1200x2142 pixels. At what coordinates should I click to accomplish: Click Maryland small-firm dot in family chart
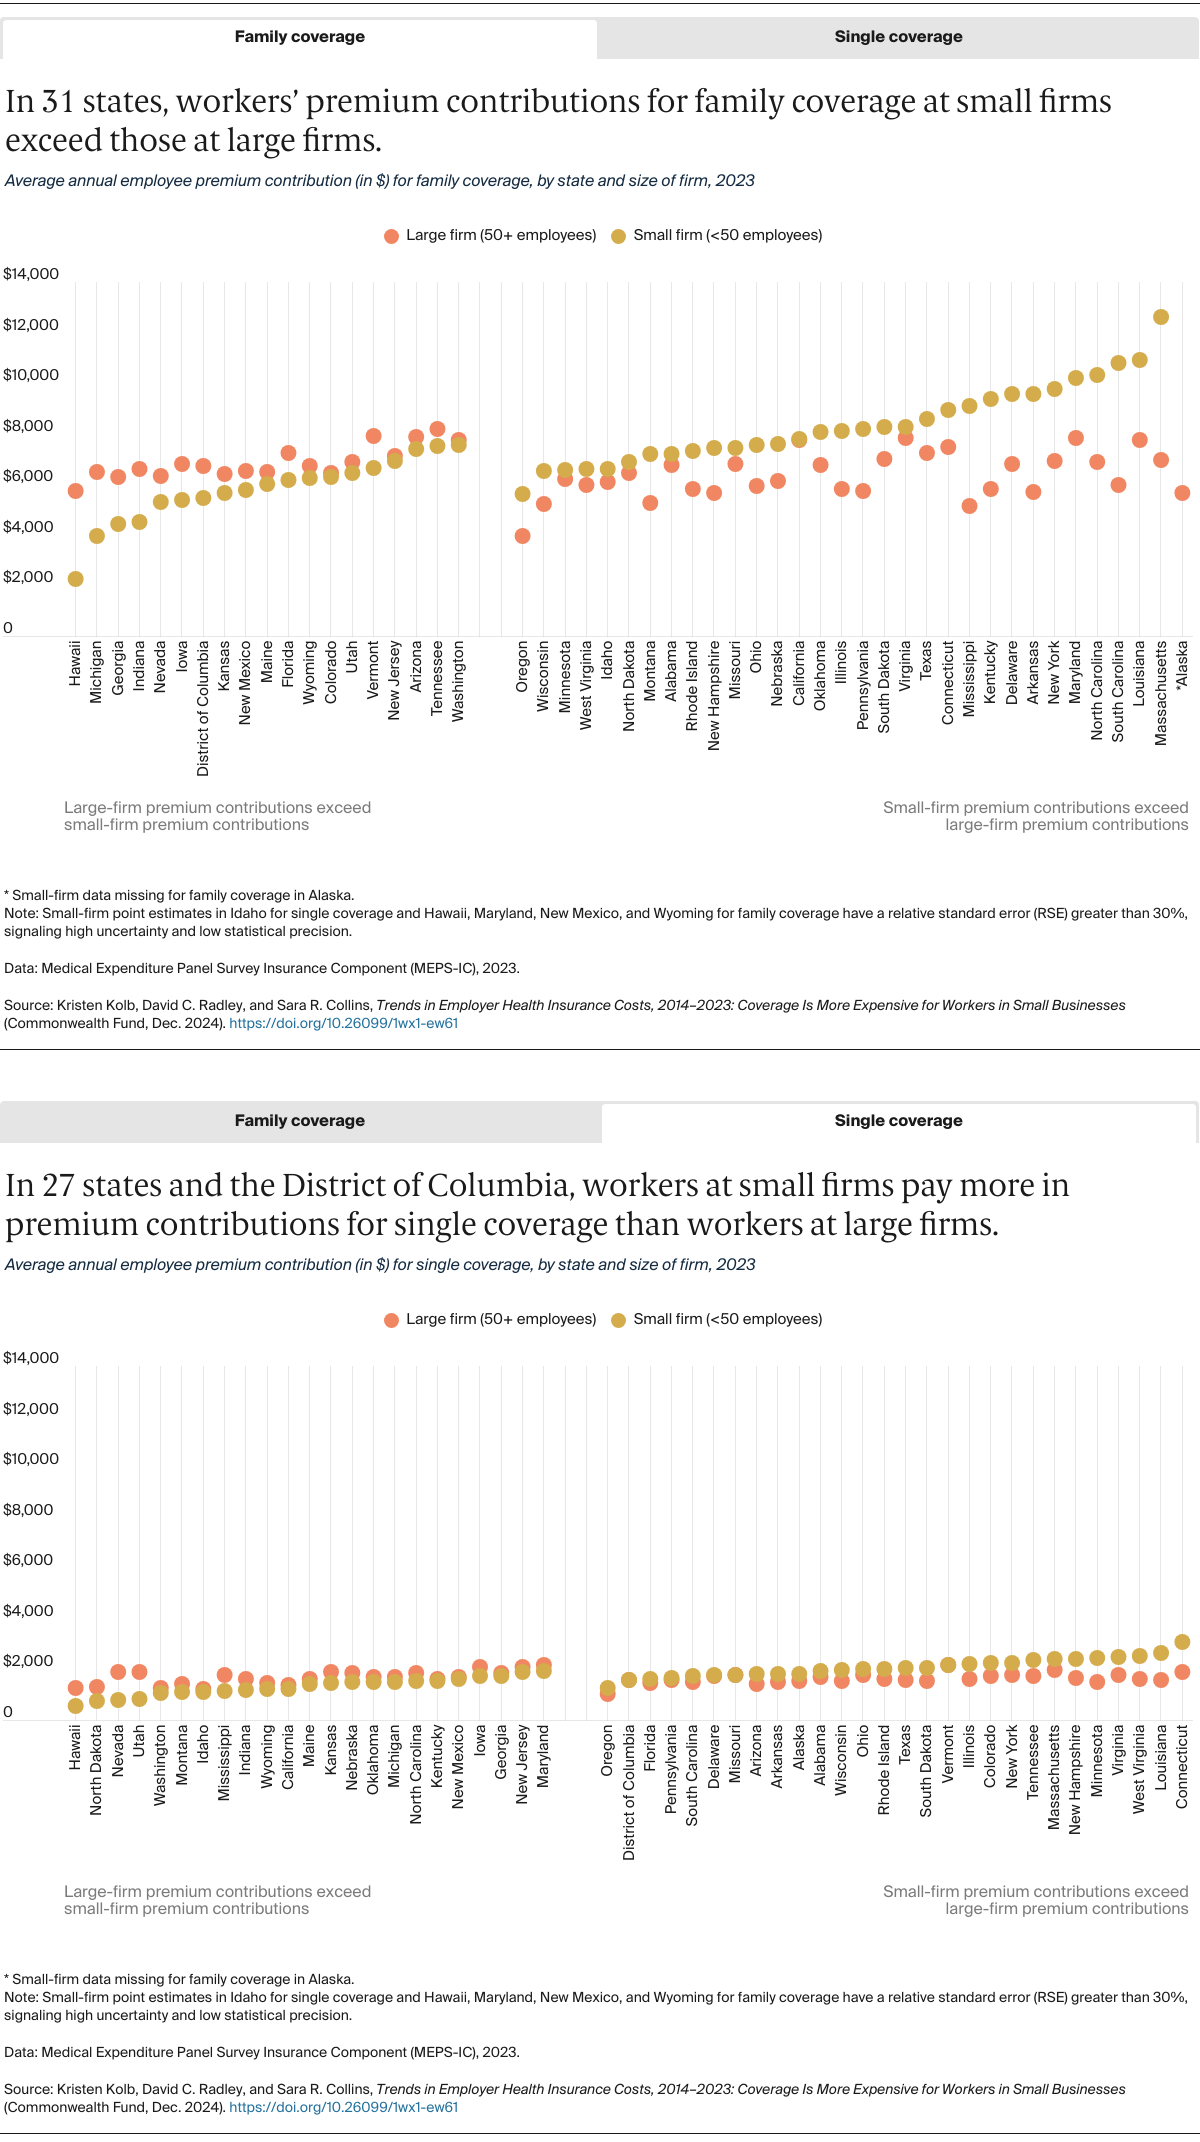click(1076, 378)
